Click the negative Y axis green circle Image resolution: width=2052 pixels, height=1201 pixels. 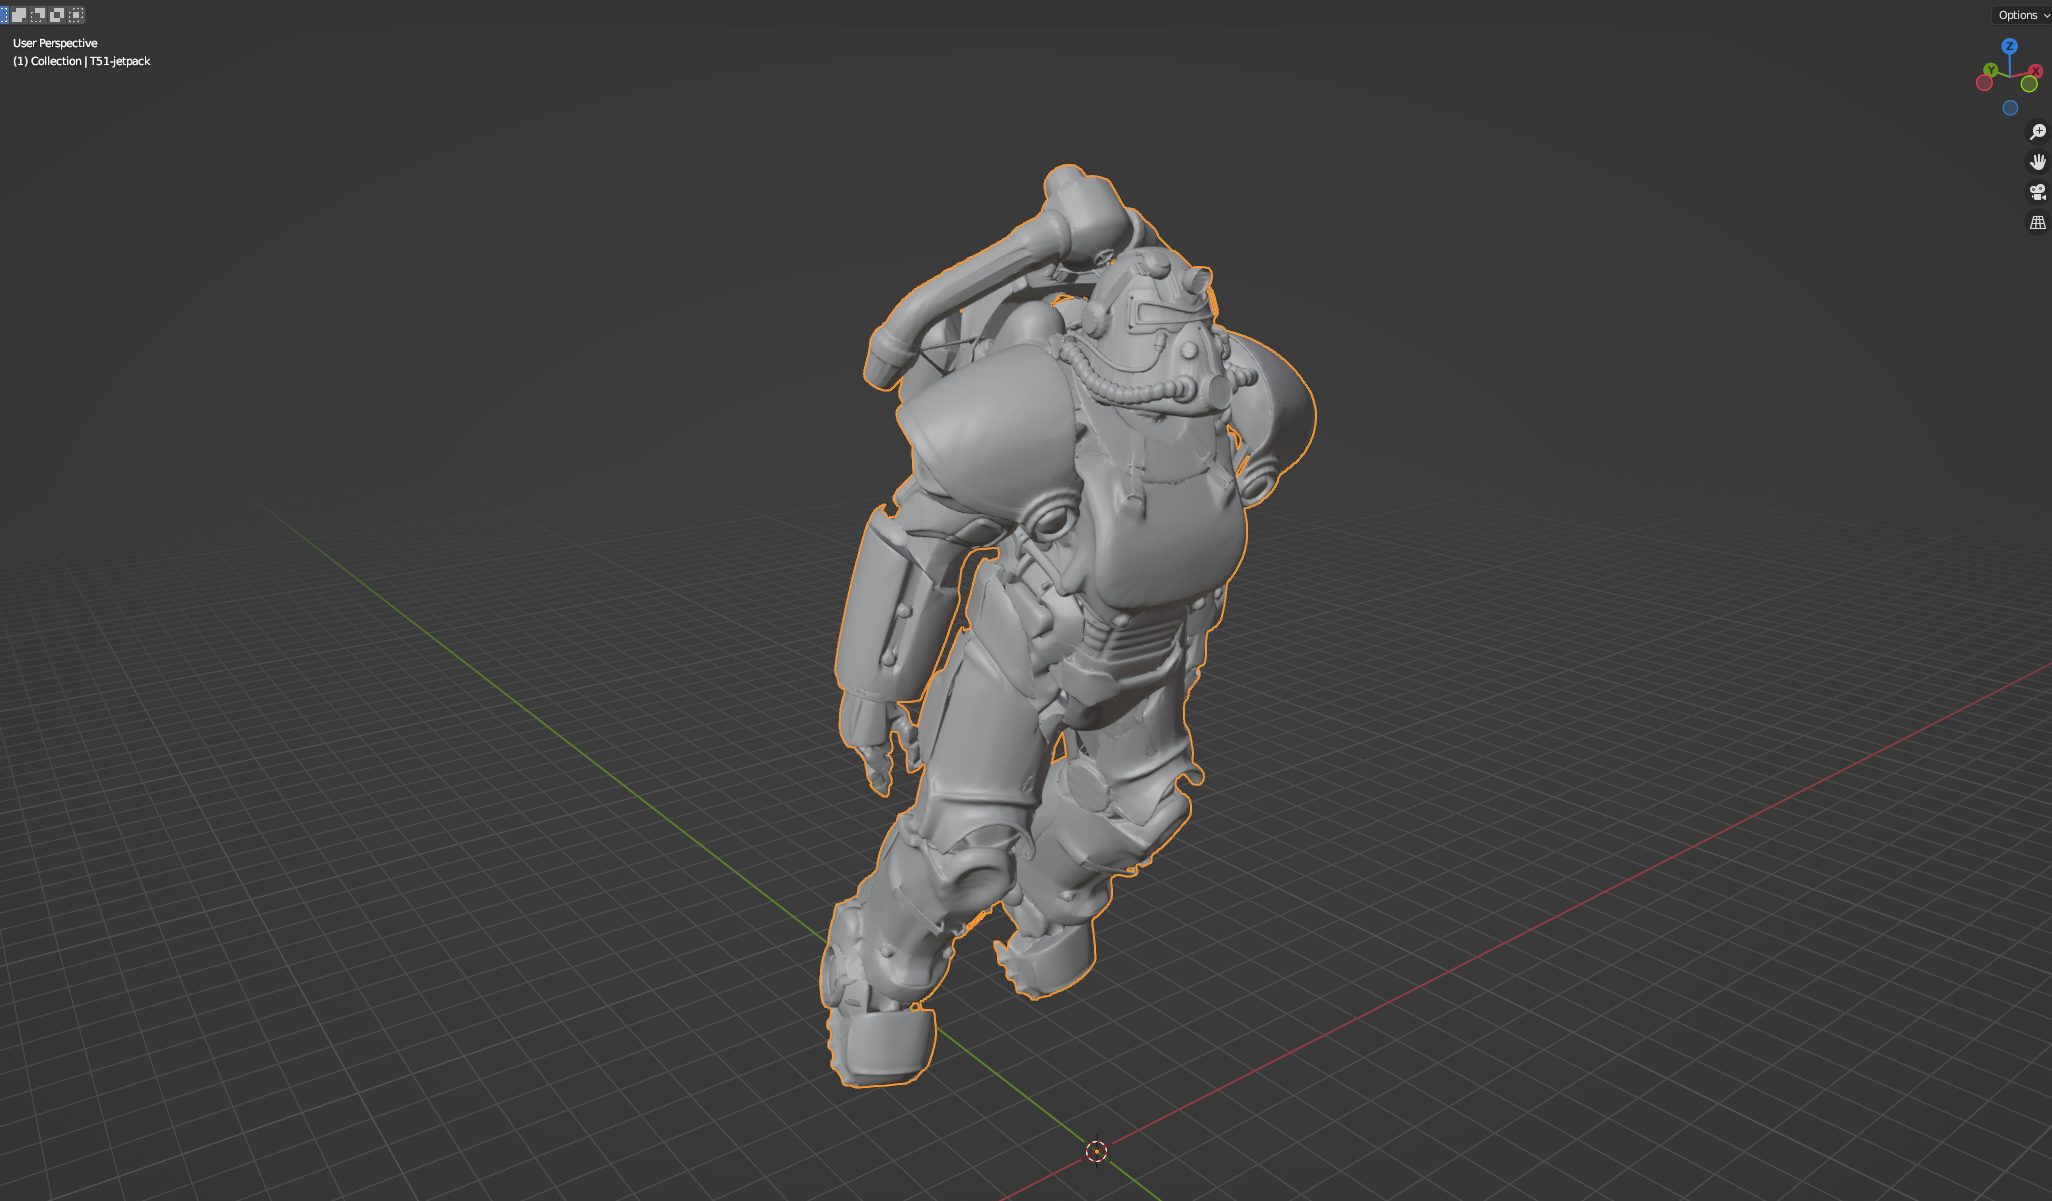tap(2029, 84)
